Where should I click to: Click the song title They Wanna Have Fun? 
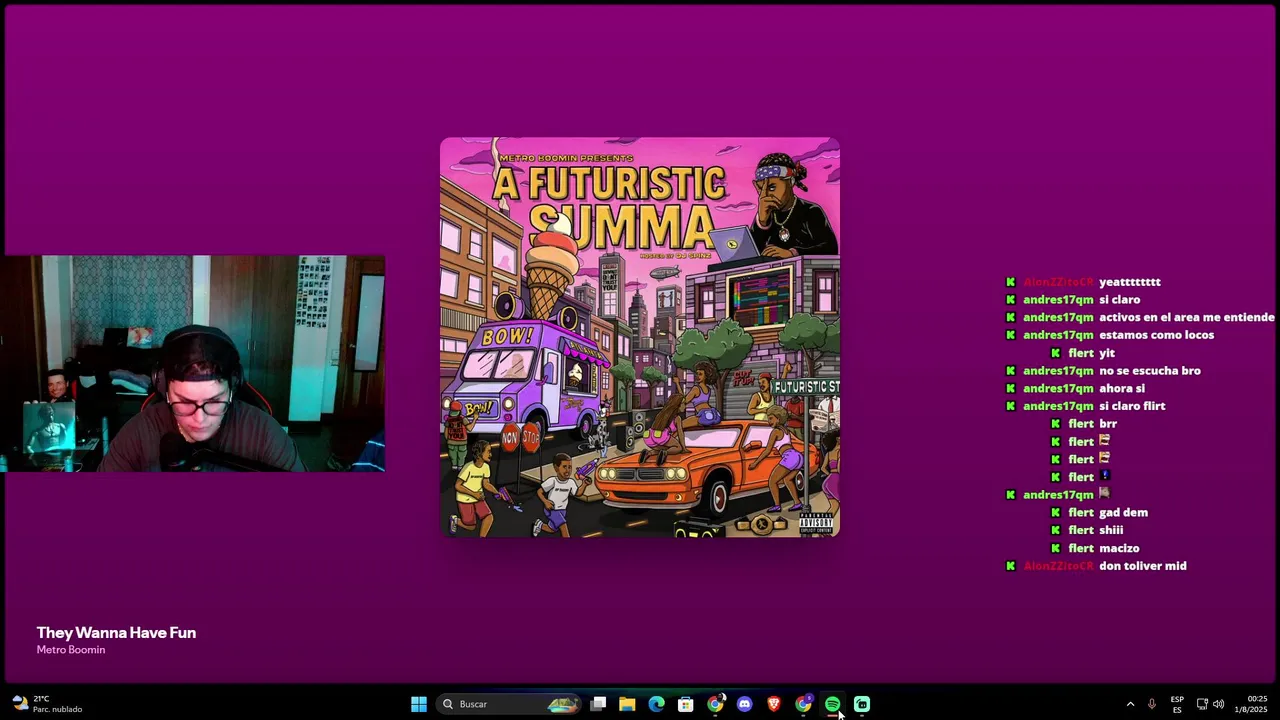116,632
